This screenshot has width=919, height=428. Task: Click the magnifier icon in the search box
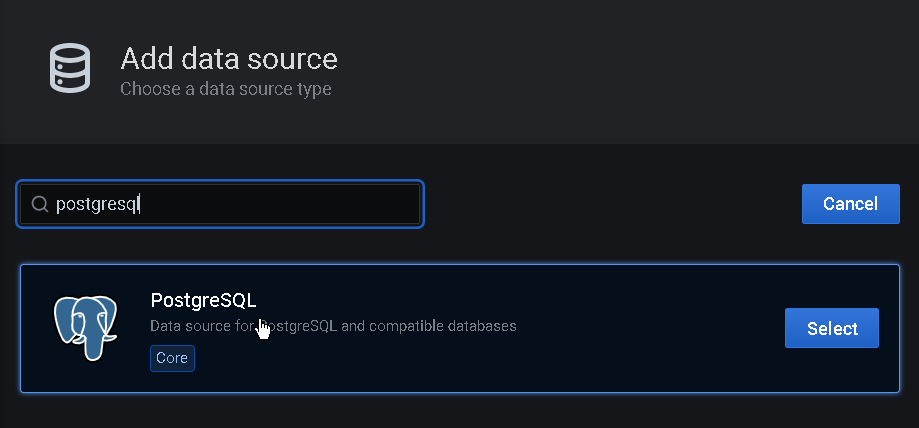tap(39, 204)
